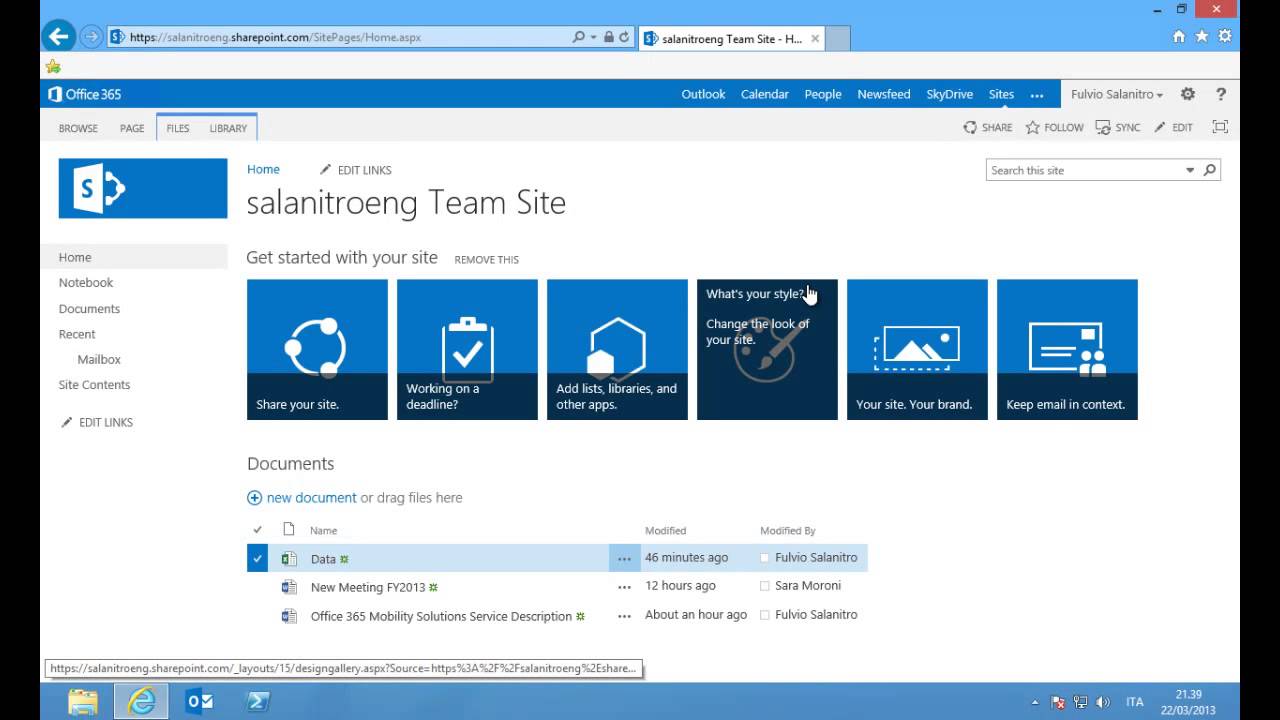Open ellipsis menu for Office 365 Mobility Solutions
The image size is (1280, 720).
pyautogui.click(x=624, y=616)
